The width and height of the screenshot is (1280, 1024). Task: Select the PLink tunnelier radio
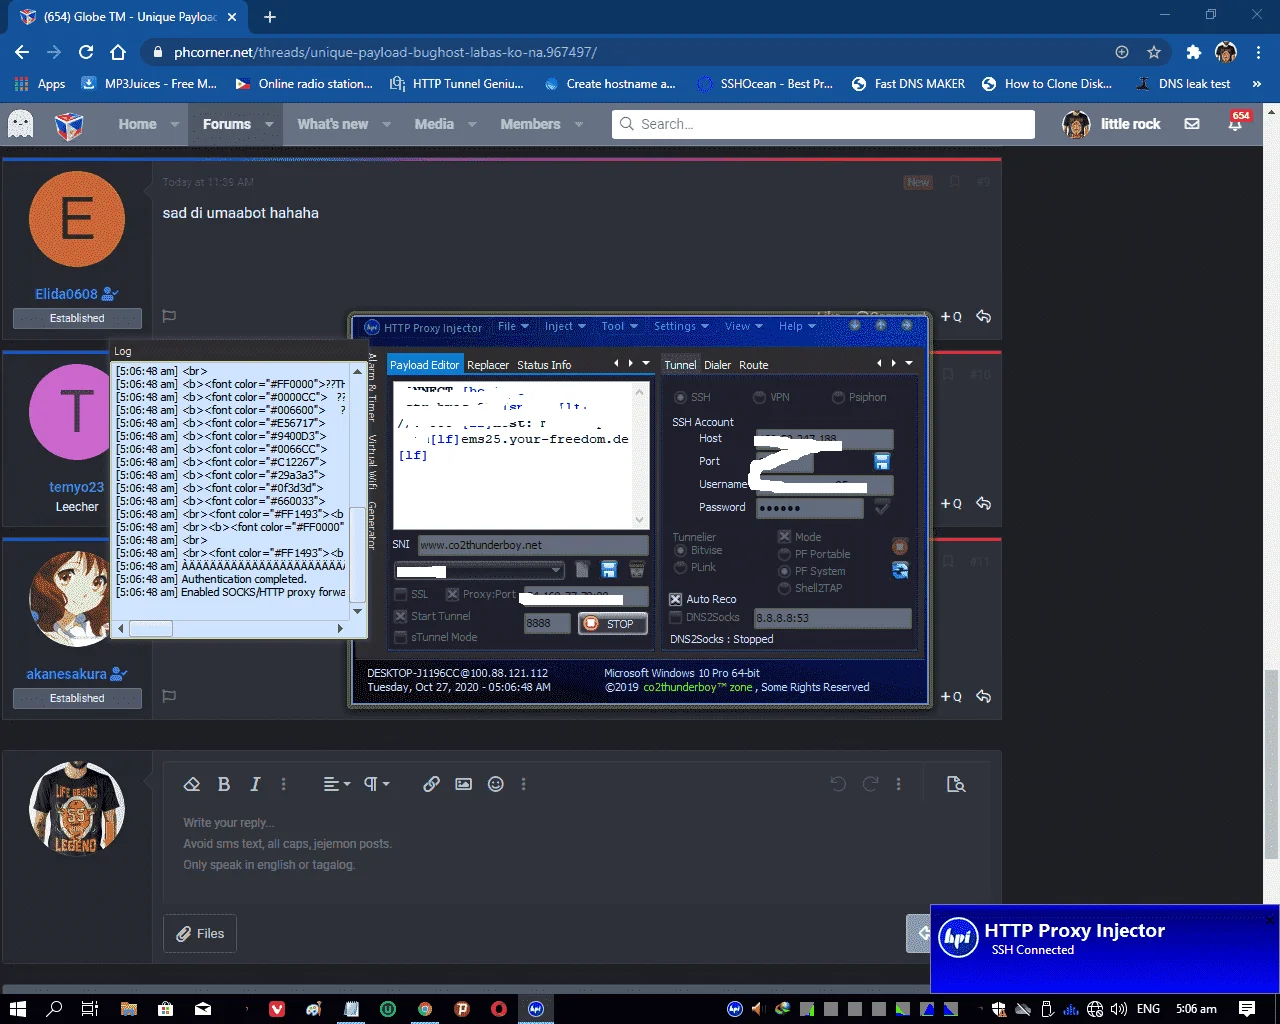[681, 567]
